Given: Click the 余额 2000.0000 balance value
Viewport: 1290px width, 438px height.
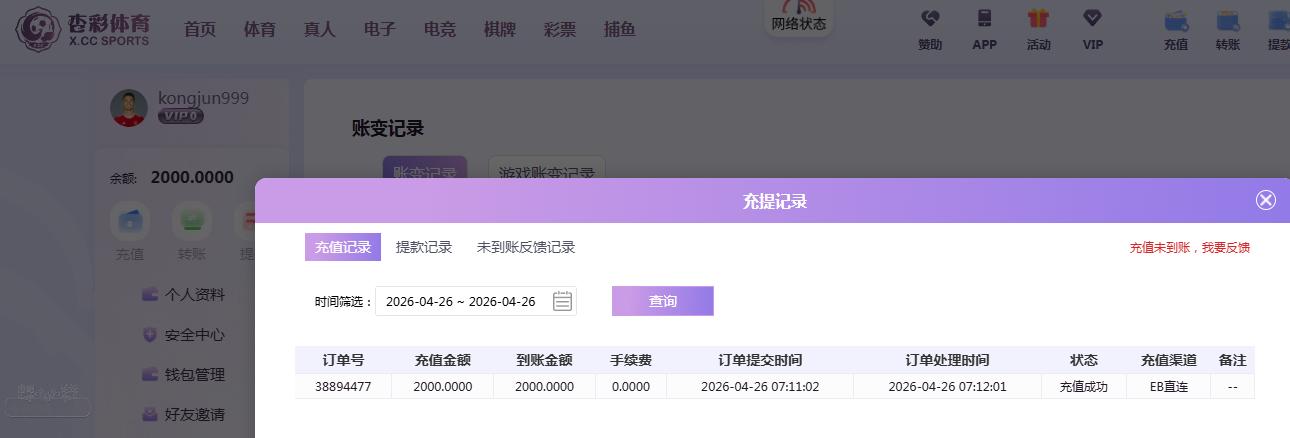Looking at the screenshot, I should 192,178.
